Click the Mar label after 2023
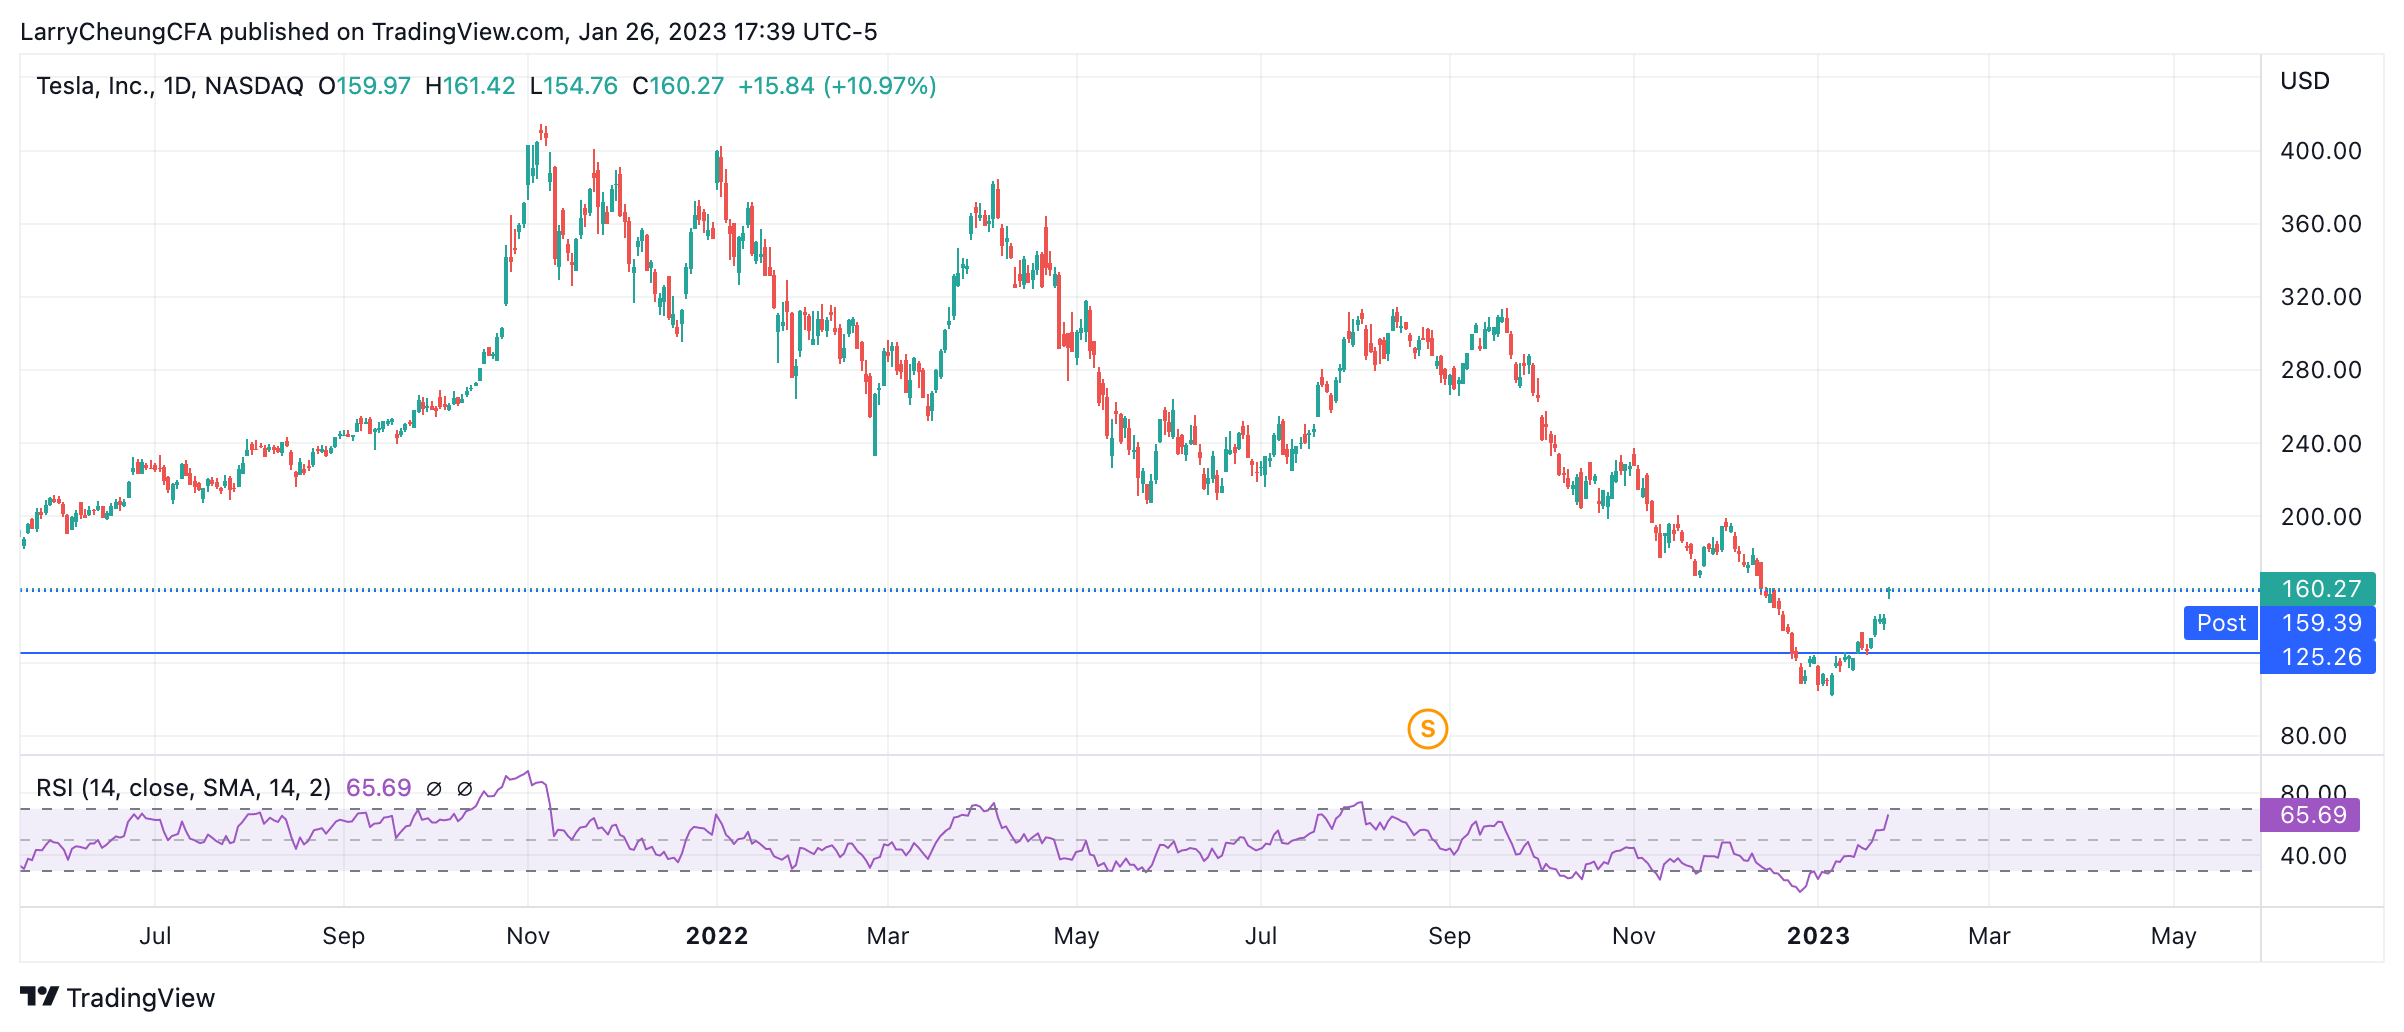The height and width of the screenshot is (1032, 2404). point(1989,936)
